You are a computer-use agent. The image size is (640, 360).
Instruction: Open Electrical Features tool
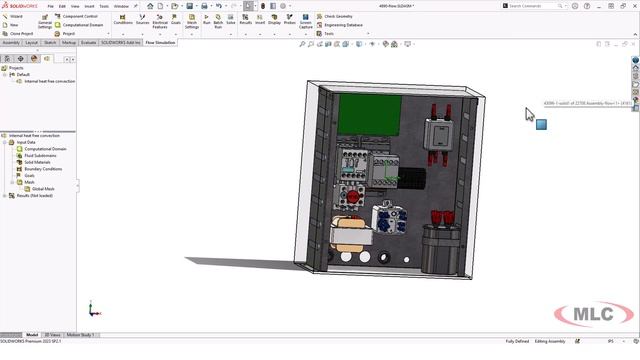point(160,21)
